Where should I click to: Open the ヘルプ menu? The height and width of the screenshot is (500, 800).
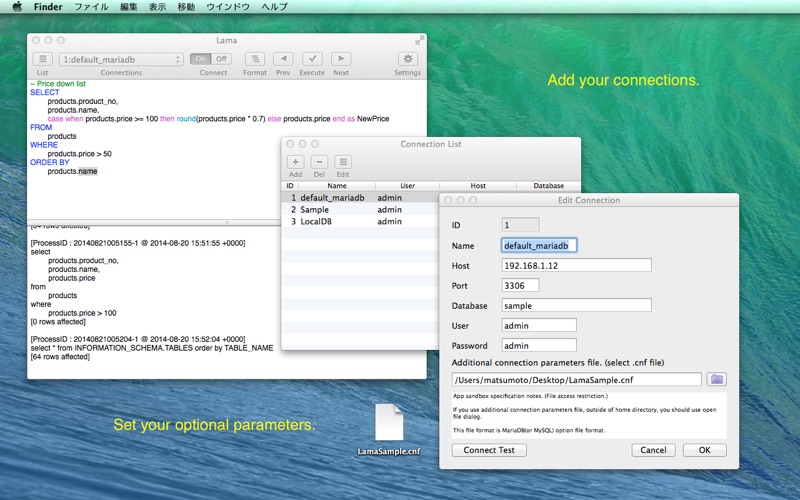(274, 7)
